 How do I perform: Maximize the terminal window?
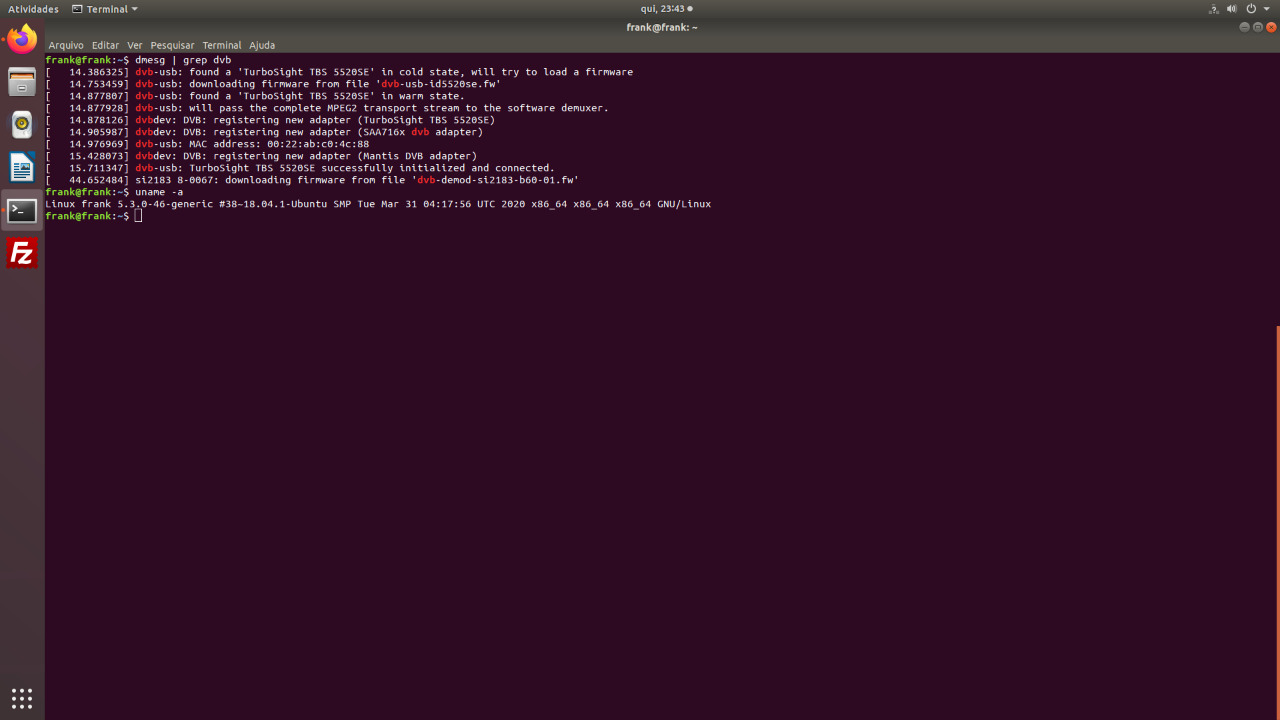point(1258,27)
